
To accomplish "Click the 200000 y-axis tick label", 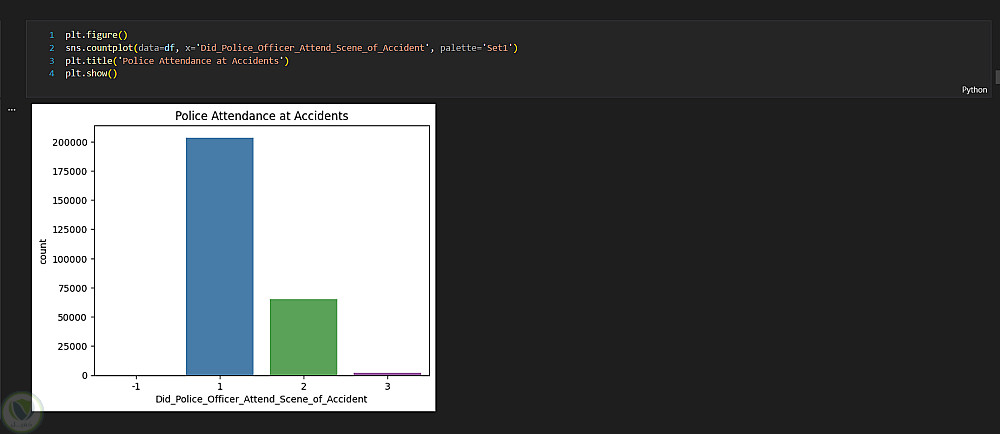I will coord(70,142).
